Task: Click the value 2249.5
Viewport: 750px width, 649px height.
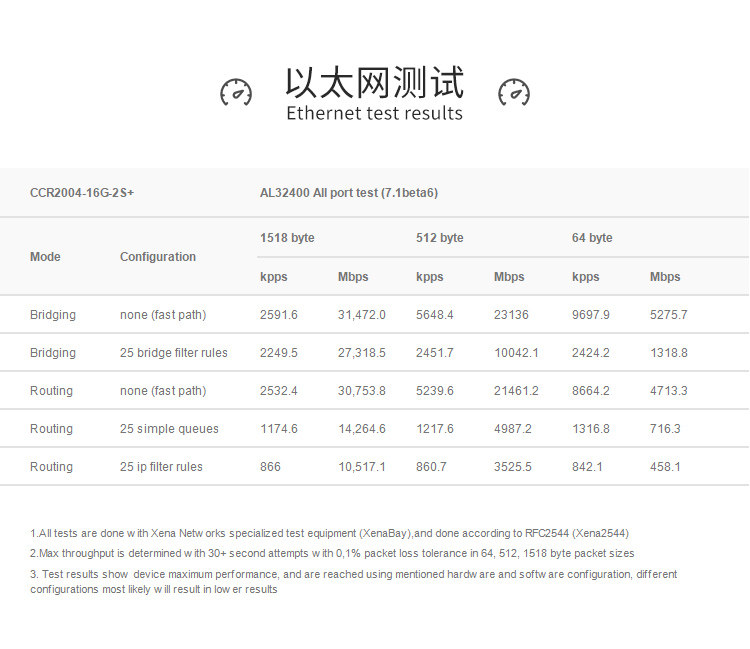Action: (278, 353)
